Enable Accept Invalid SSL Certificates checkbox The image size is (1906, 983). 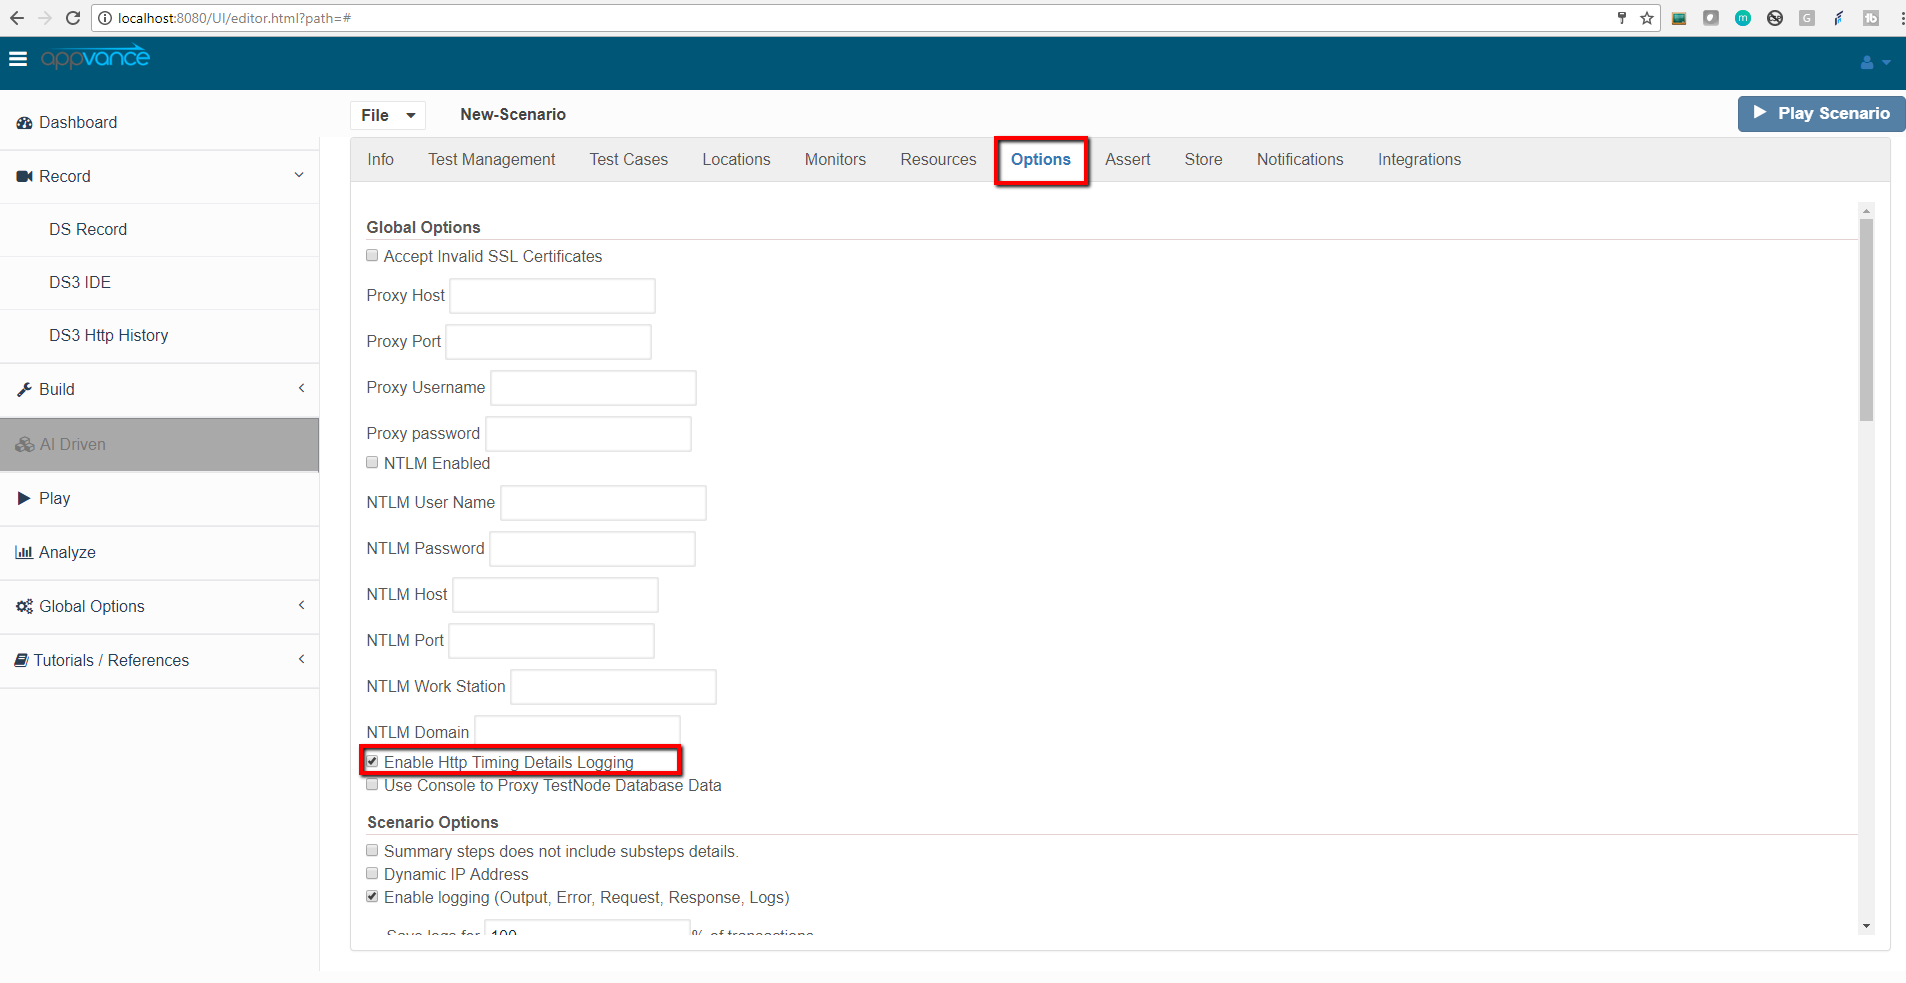372,256
